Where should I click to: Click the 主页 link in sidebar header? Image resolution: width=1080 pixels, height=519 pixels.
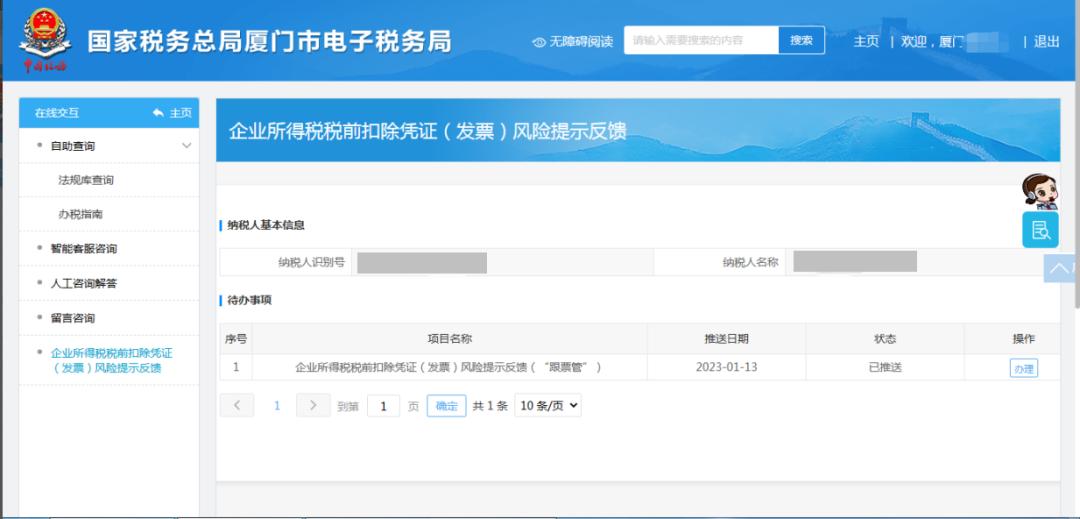pos(180,113)
